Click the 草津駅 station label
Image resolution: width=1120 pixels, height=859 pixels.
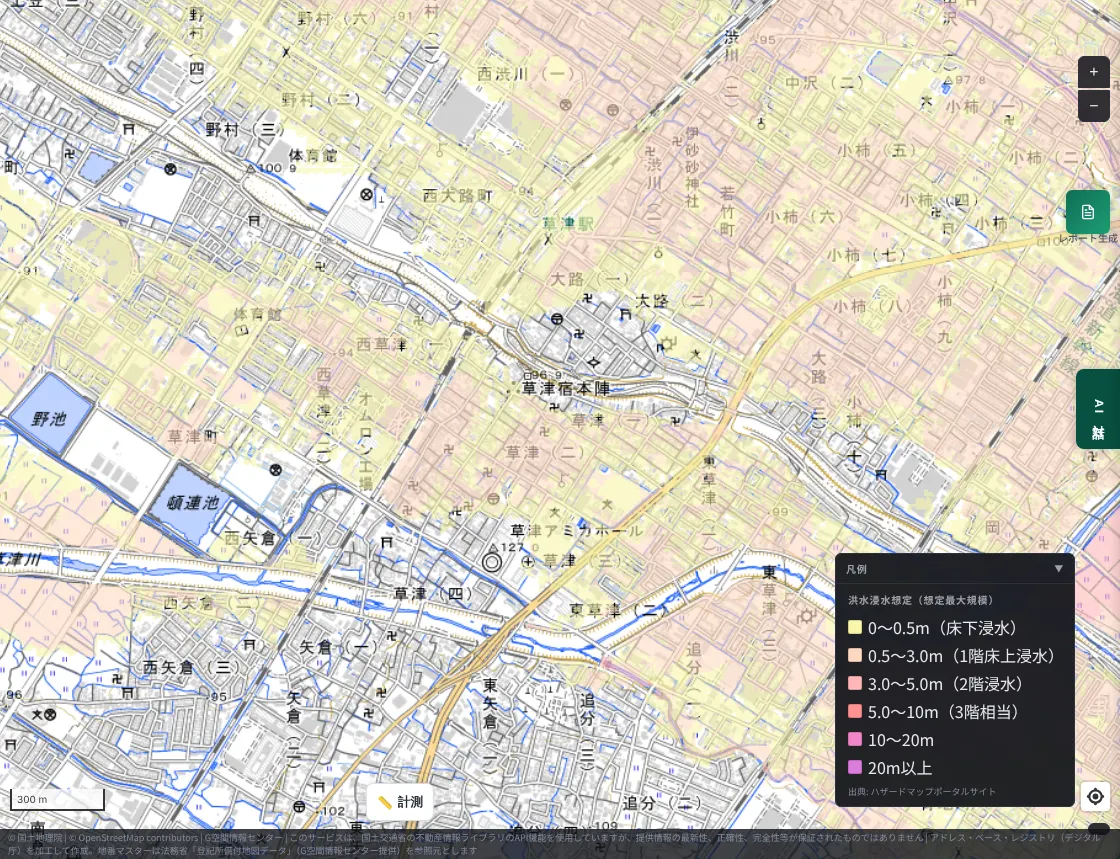[x=568, y=223]
